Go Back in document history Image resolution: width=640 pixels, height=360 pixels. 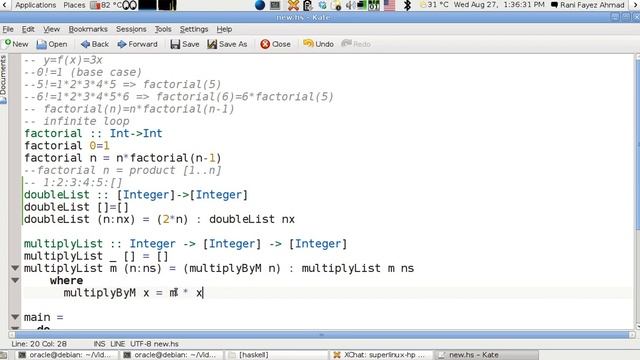(95, 44)
